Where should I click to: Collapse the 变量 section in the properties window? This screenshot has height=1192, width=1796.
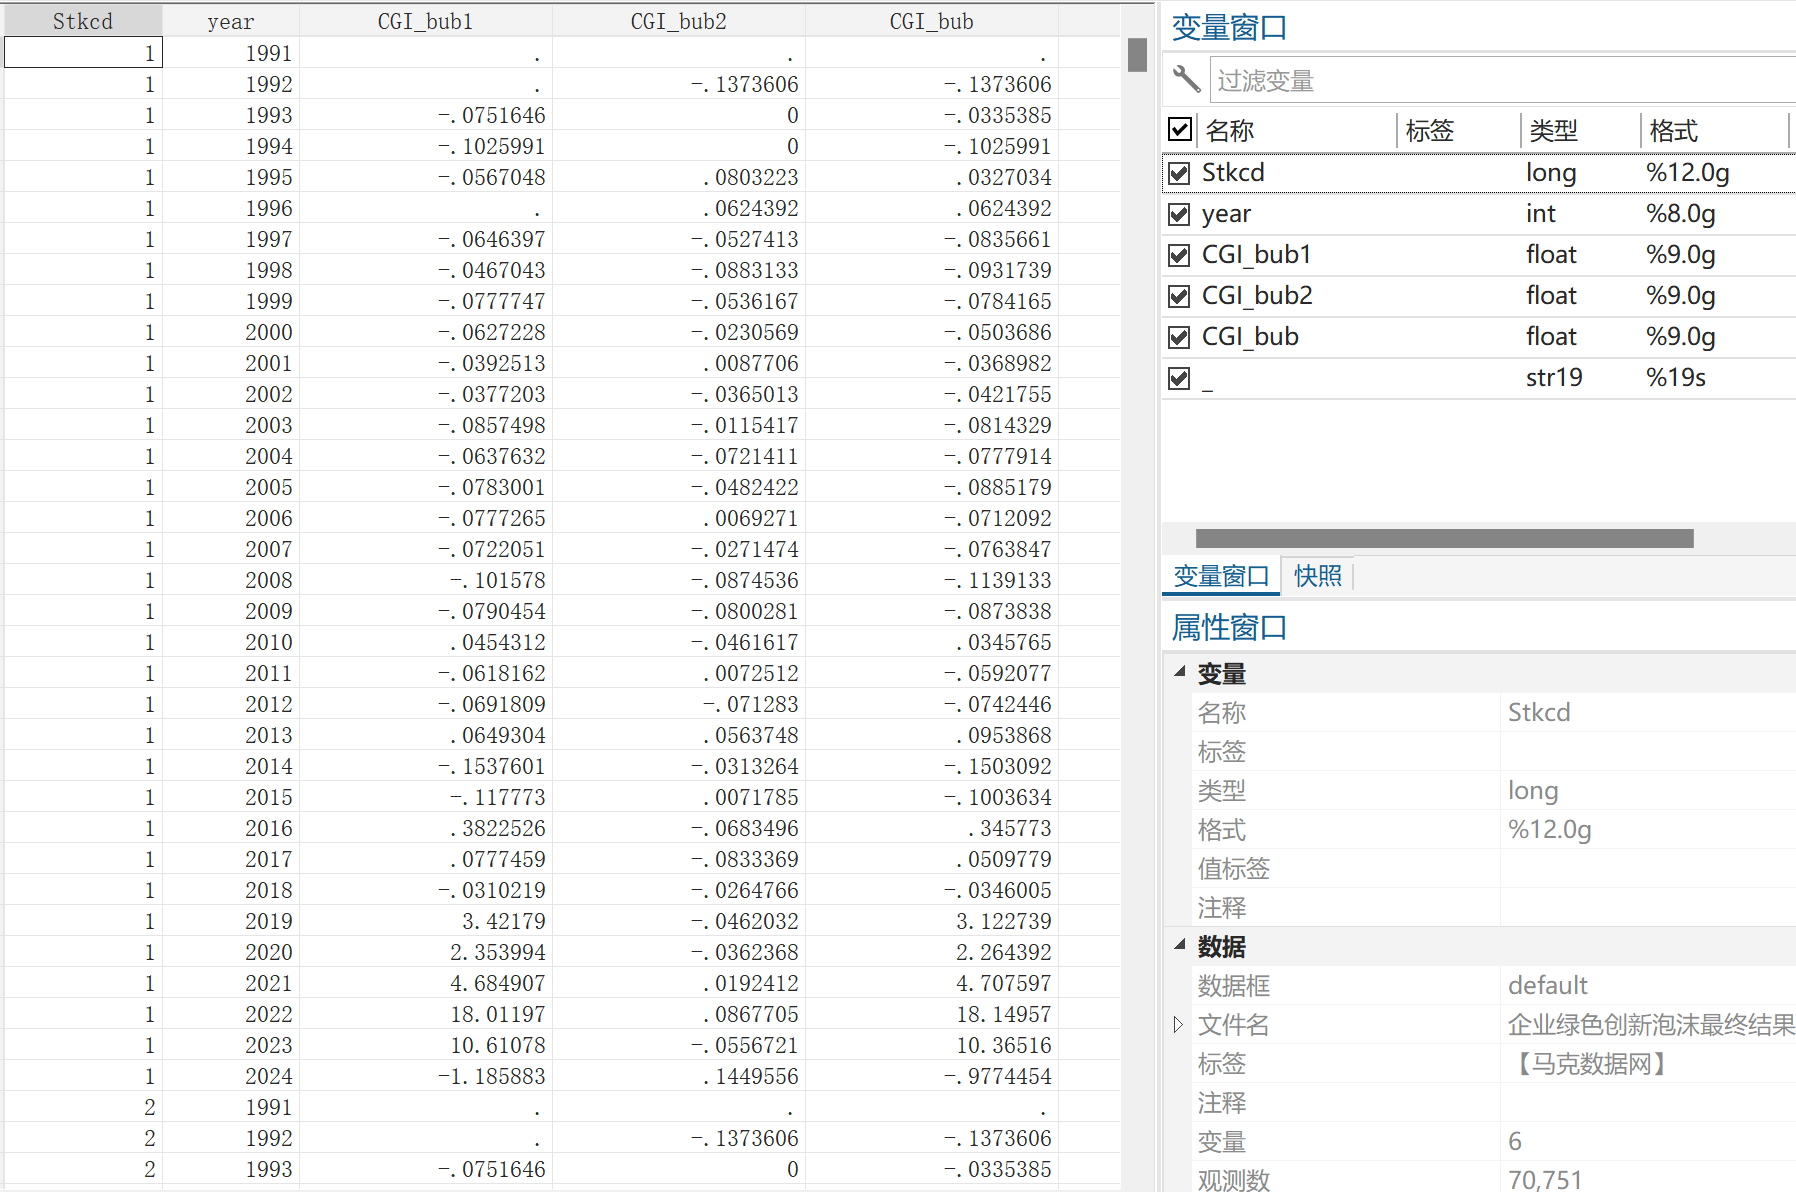click(1180, 672)
